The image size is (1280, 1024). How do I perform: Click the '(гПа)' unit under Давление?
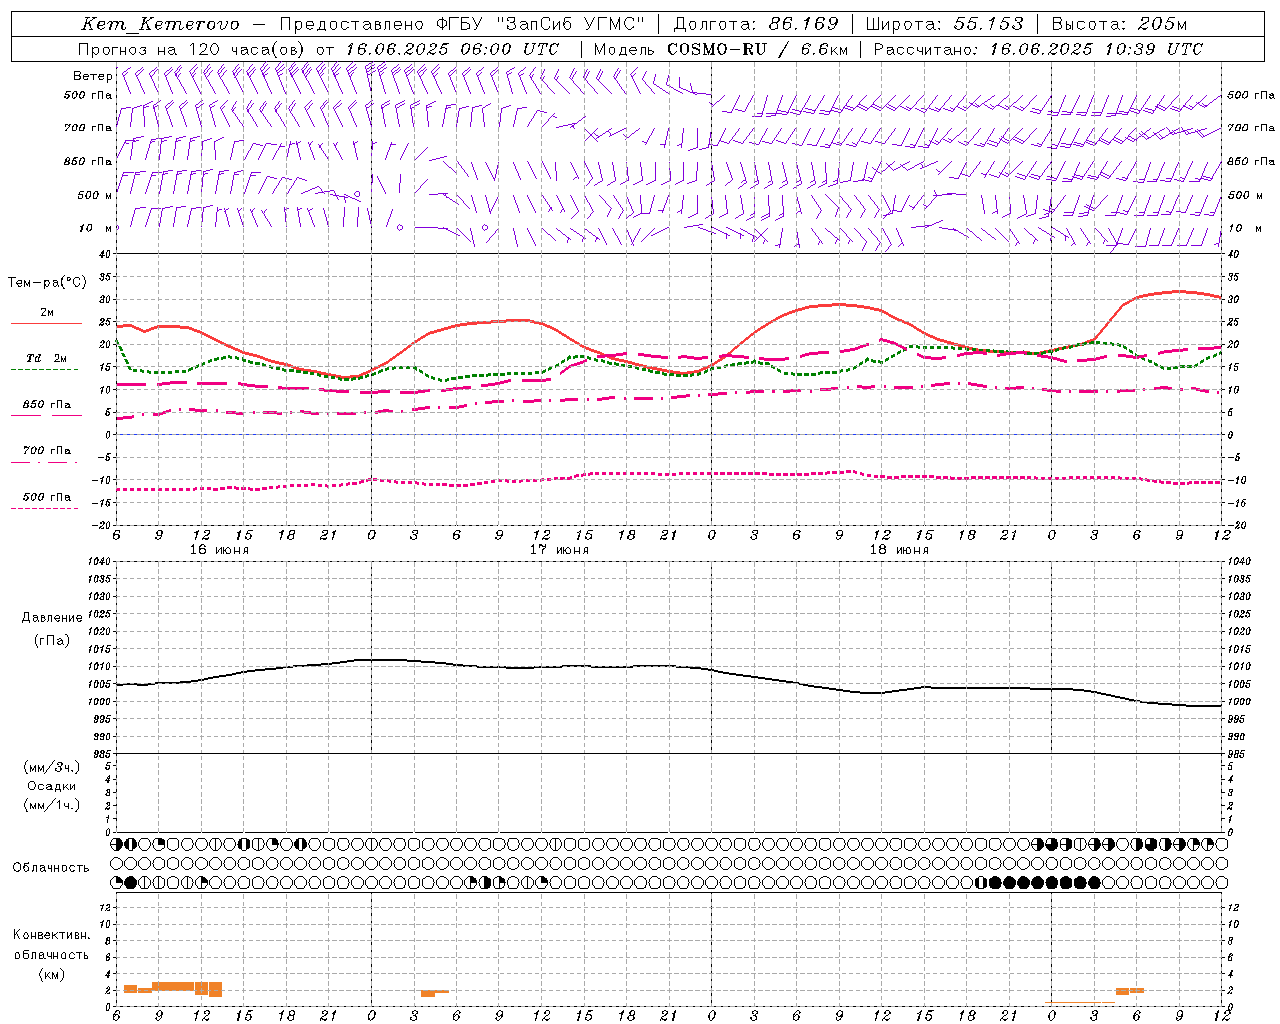coord(52,640)
